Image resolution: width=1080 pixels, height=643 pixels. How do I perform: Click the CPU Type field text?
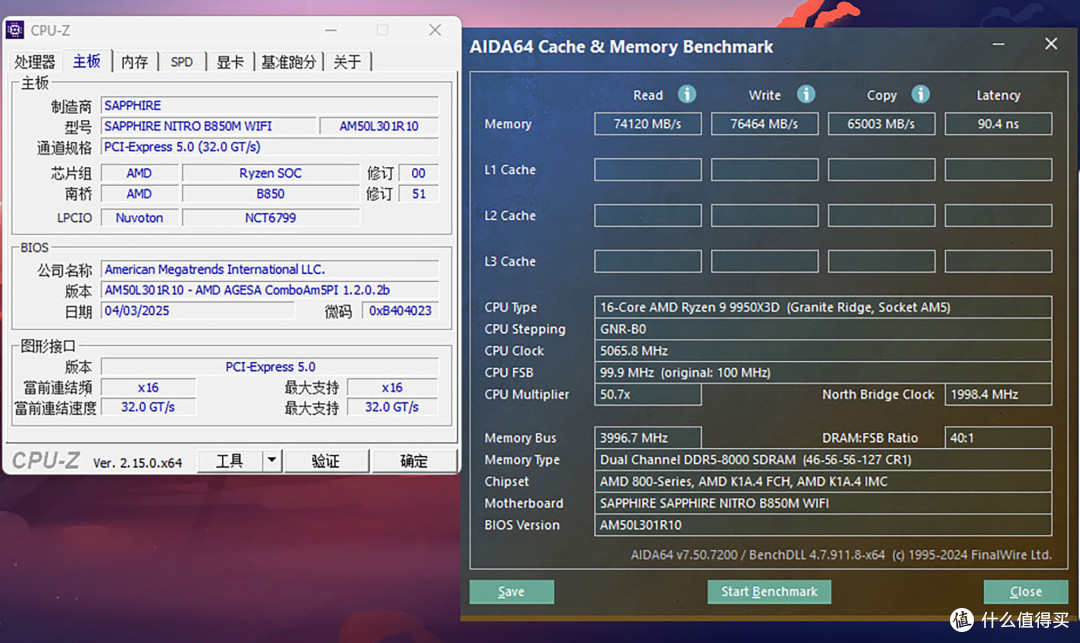(823, 307)
